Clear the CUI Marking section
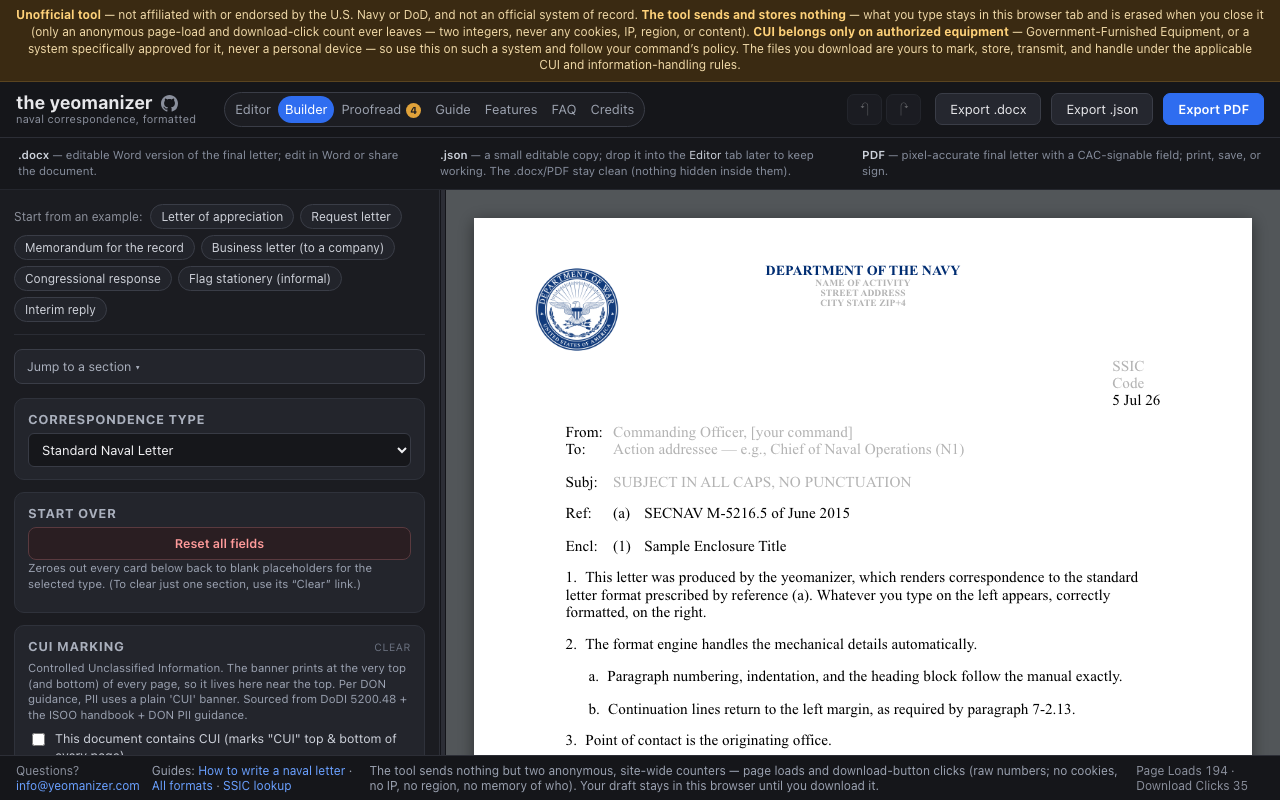Image resolution: width=1280 pixels, height=800 pixels. 392,647
